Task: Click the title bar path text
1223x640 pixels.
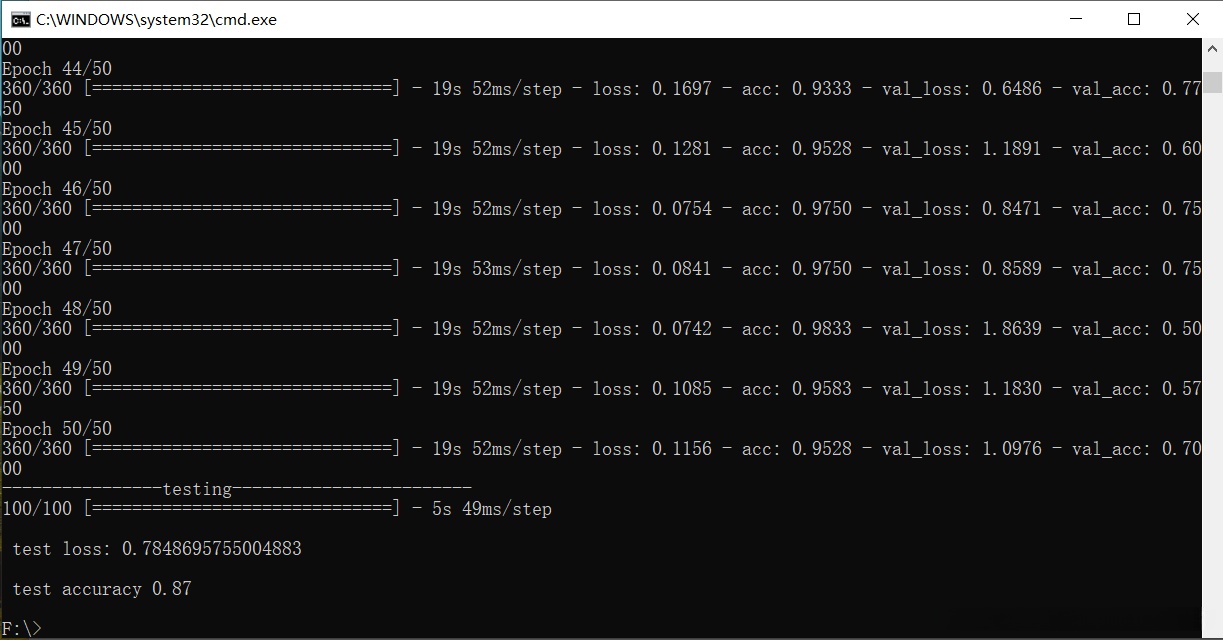Action: click(x=157, y=19)
